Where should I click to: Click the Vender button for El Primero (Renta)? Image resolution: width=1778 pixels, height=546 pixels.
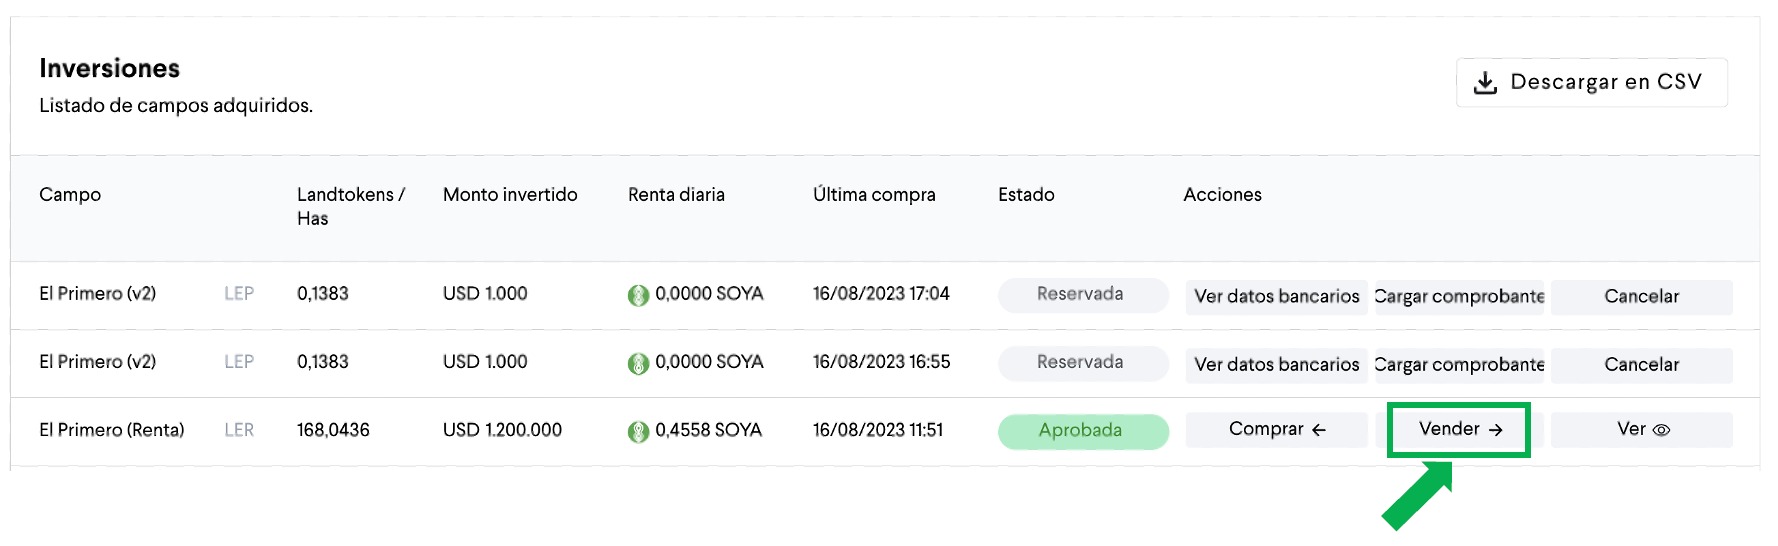[1459, 430]
